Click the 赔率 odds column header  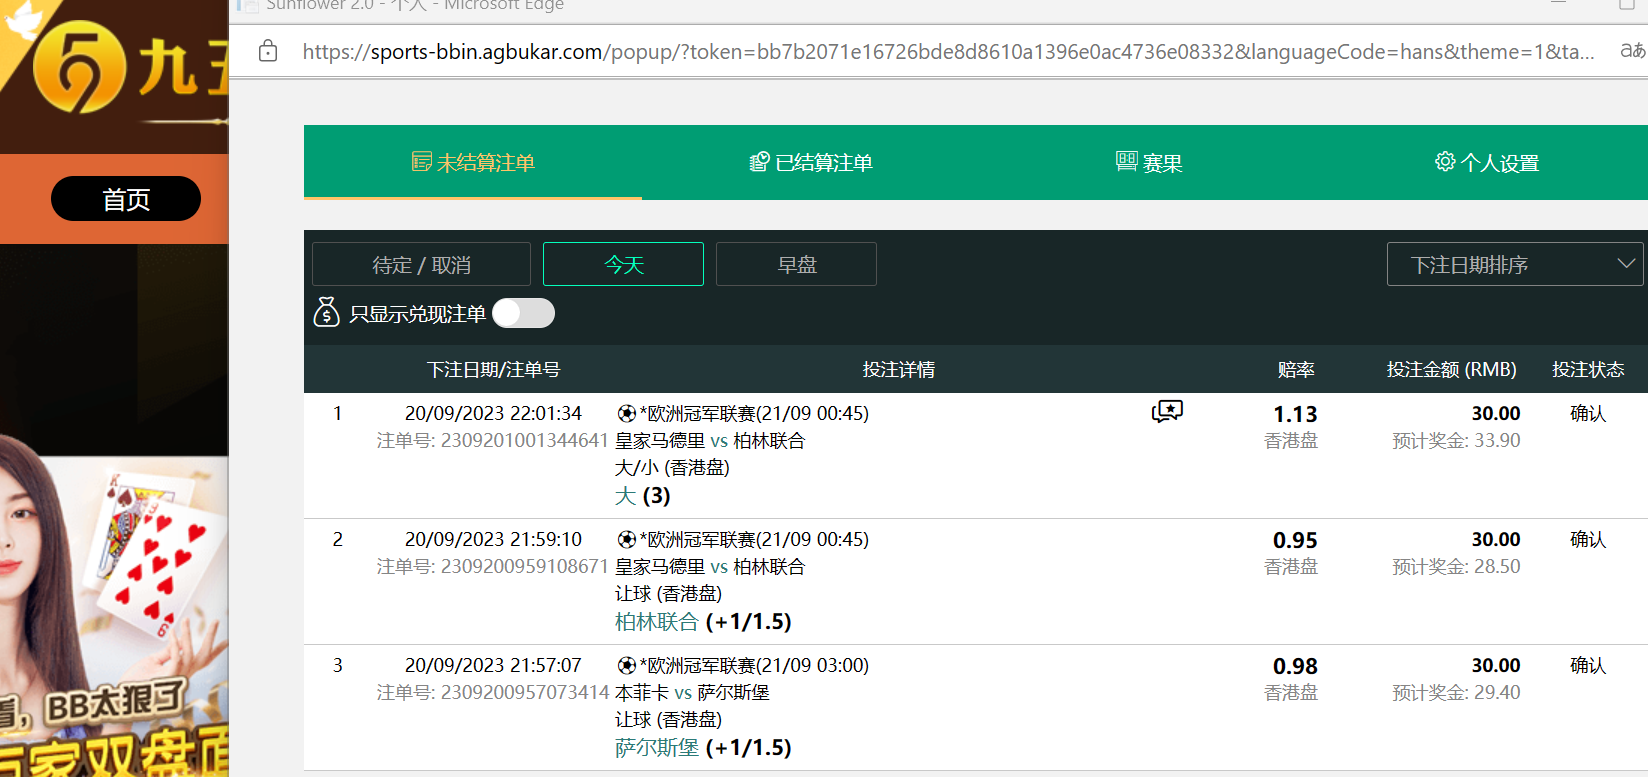click(x=1296, y=369)
